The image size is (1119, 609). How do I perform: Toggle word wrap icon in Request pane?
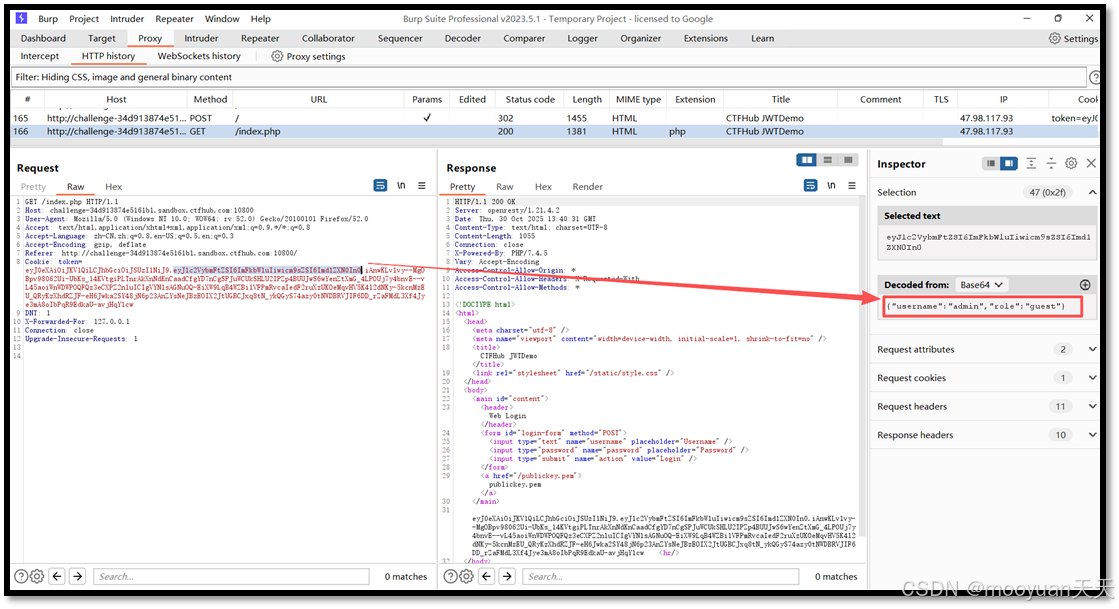click(380, 186)
